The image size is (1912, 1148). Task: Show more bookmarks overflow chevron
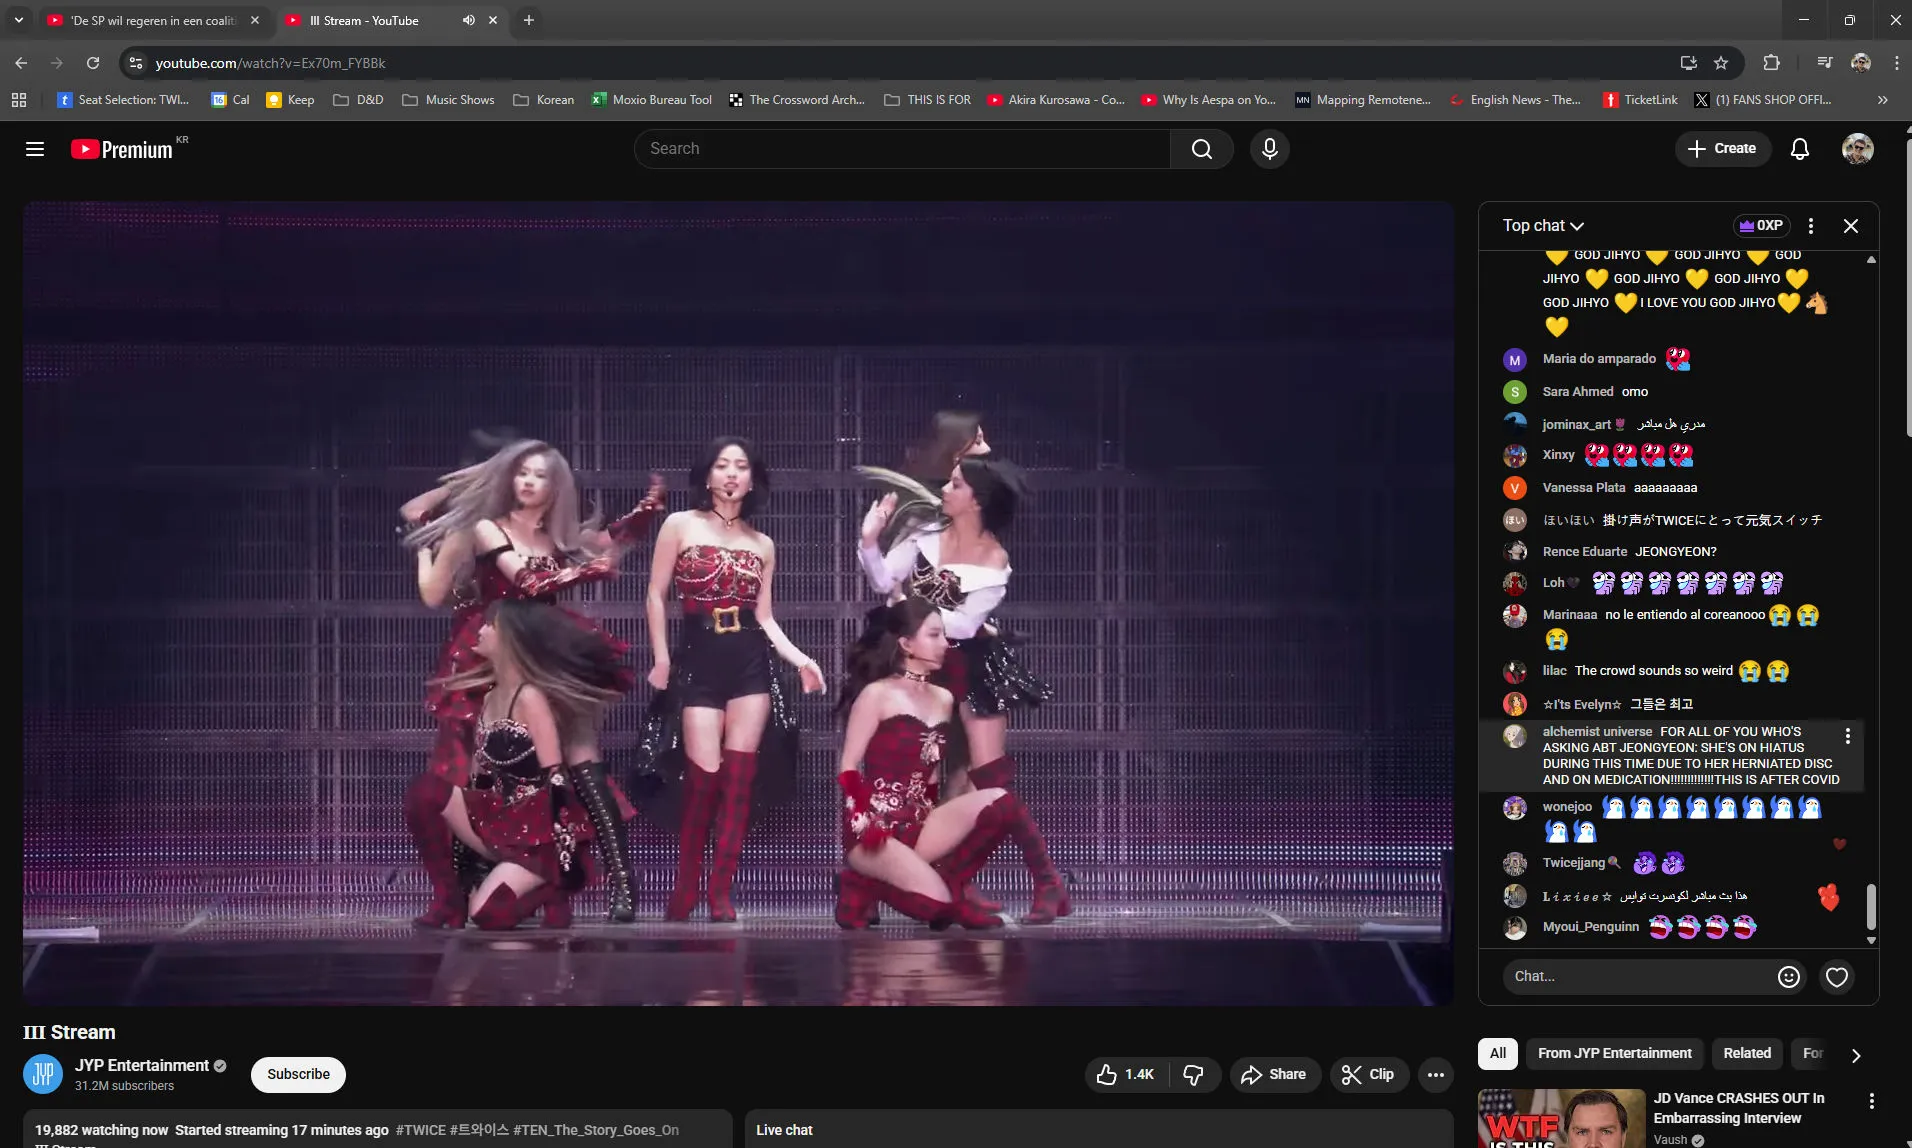(1883, 100)
